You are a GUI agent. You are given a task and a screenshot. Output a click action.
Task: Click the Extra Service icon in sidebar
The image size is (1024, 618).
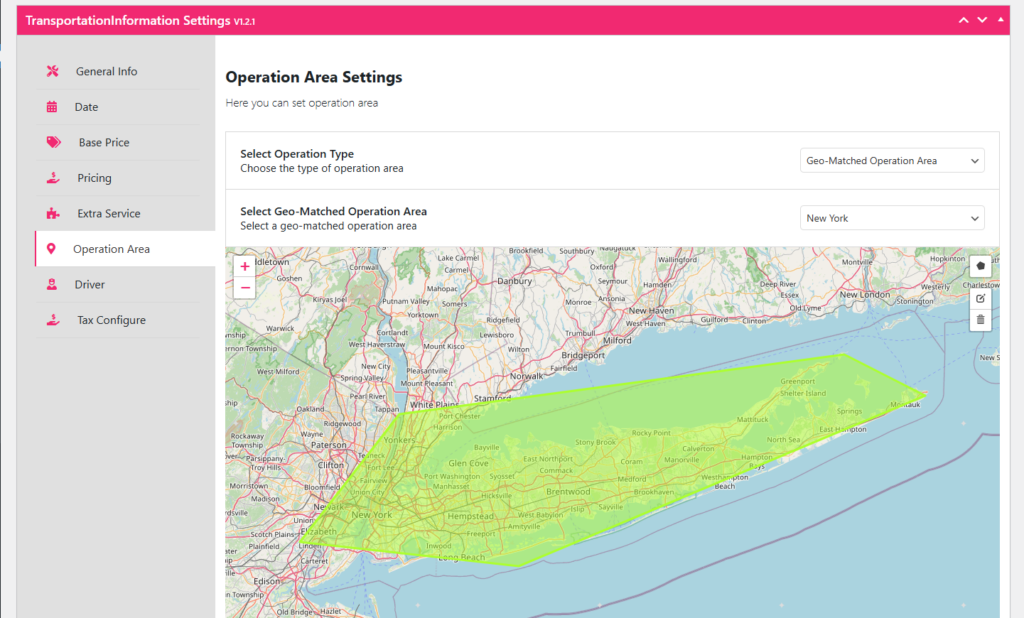pyautogui.click(x=54, y=213)
